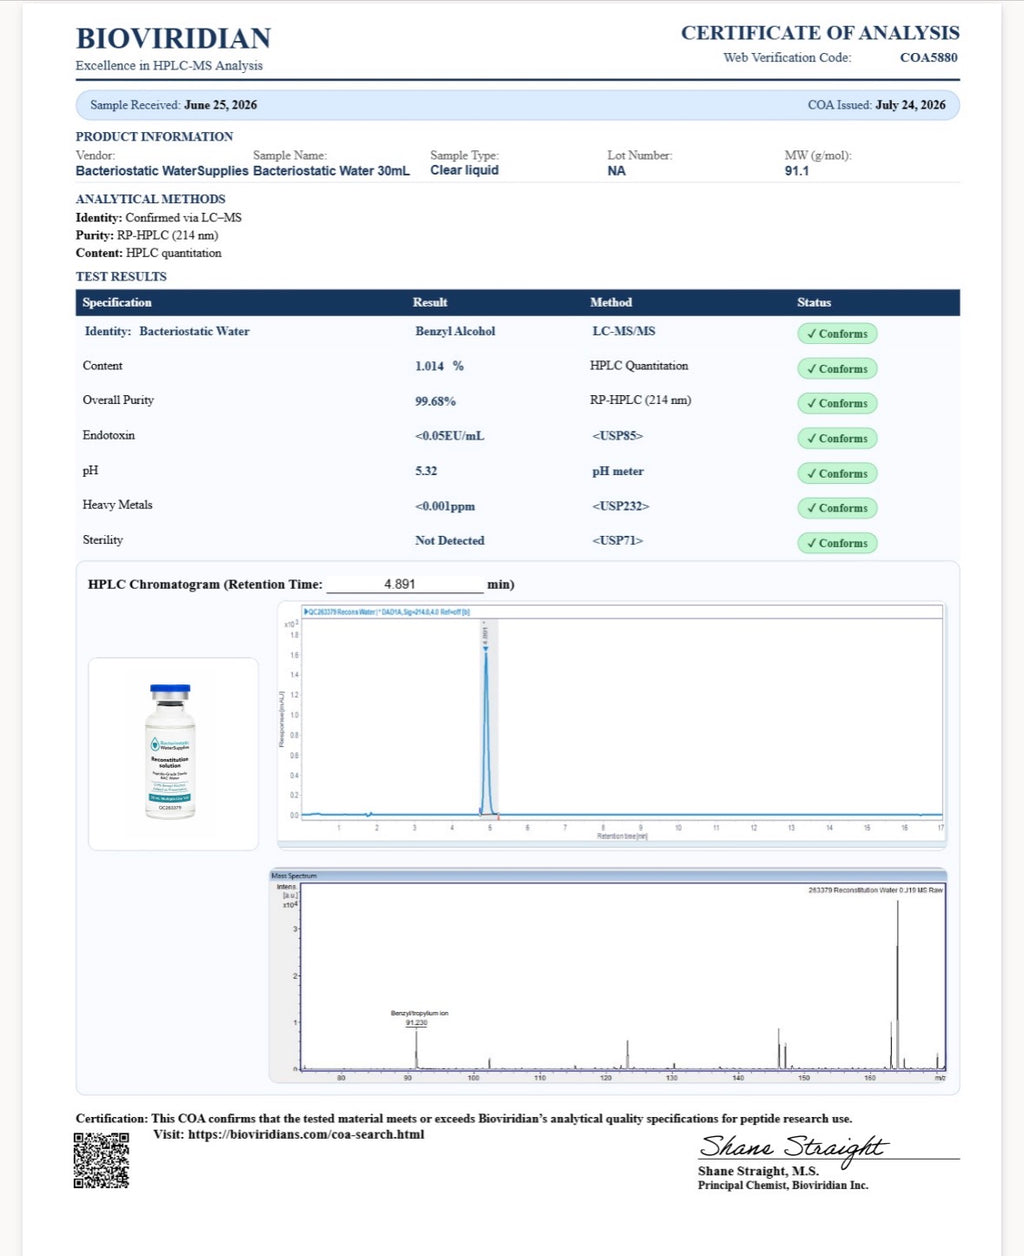1024x1256 pixels.
Task: Click the Result column header
Action: coord(430,302)
